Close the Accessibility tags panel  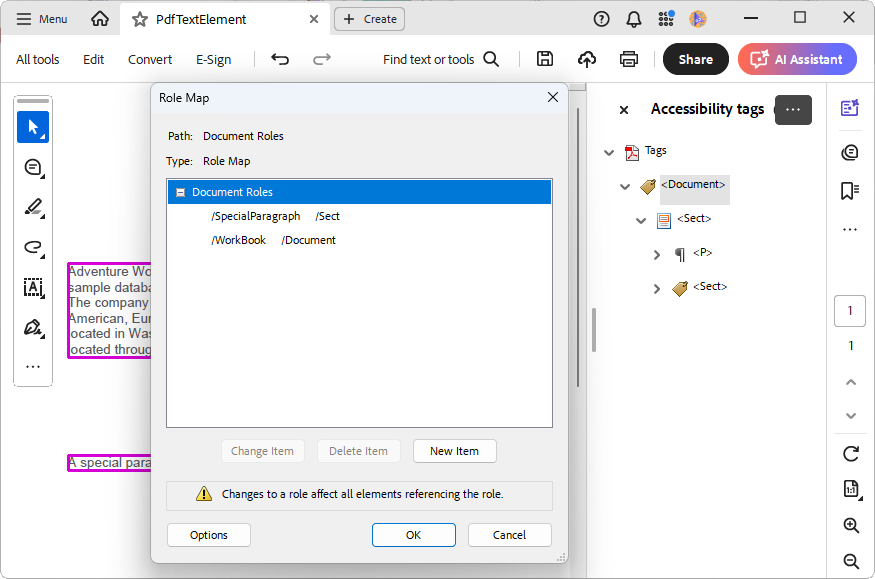(x=624, y=110)
